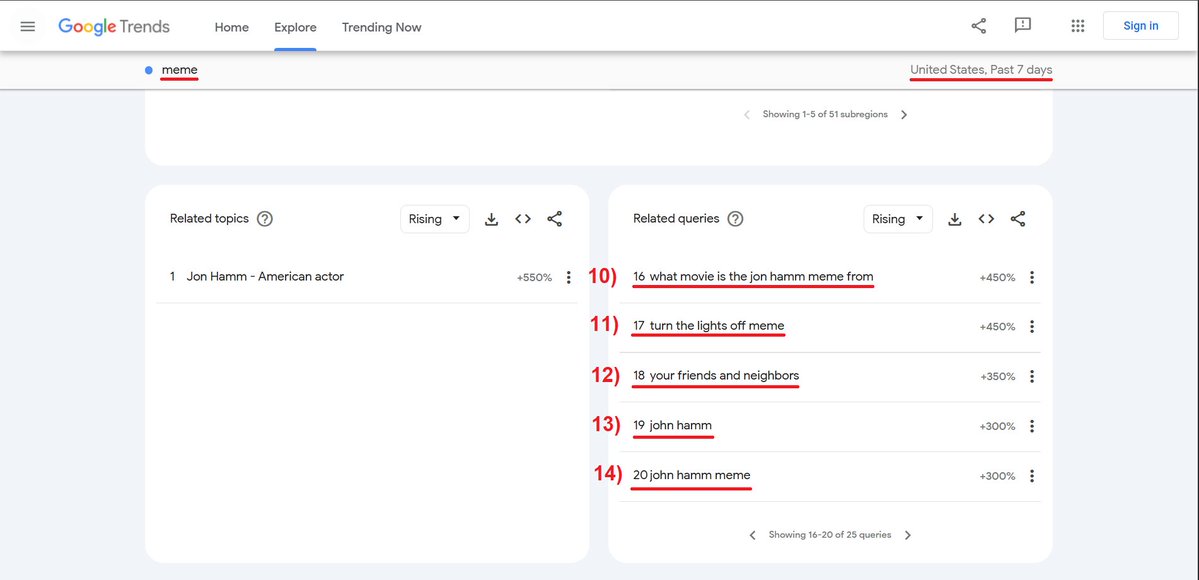1199x580 pixels.
Task: Go to next page of subregions
Action: [904, 115]
